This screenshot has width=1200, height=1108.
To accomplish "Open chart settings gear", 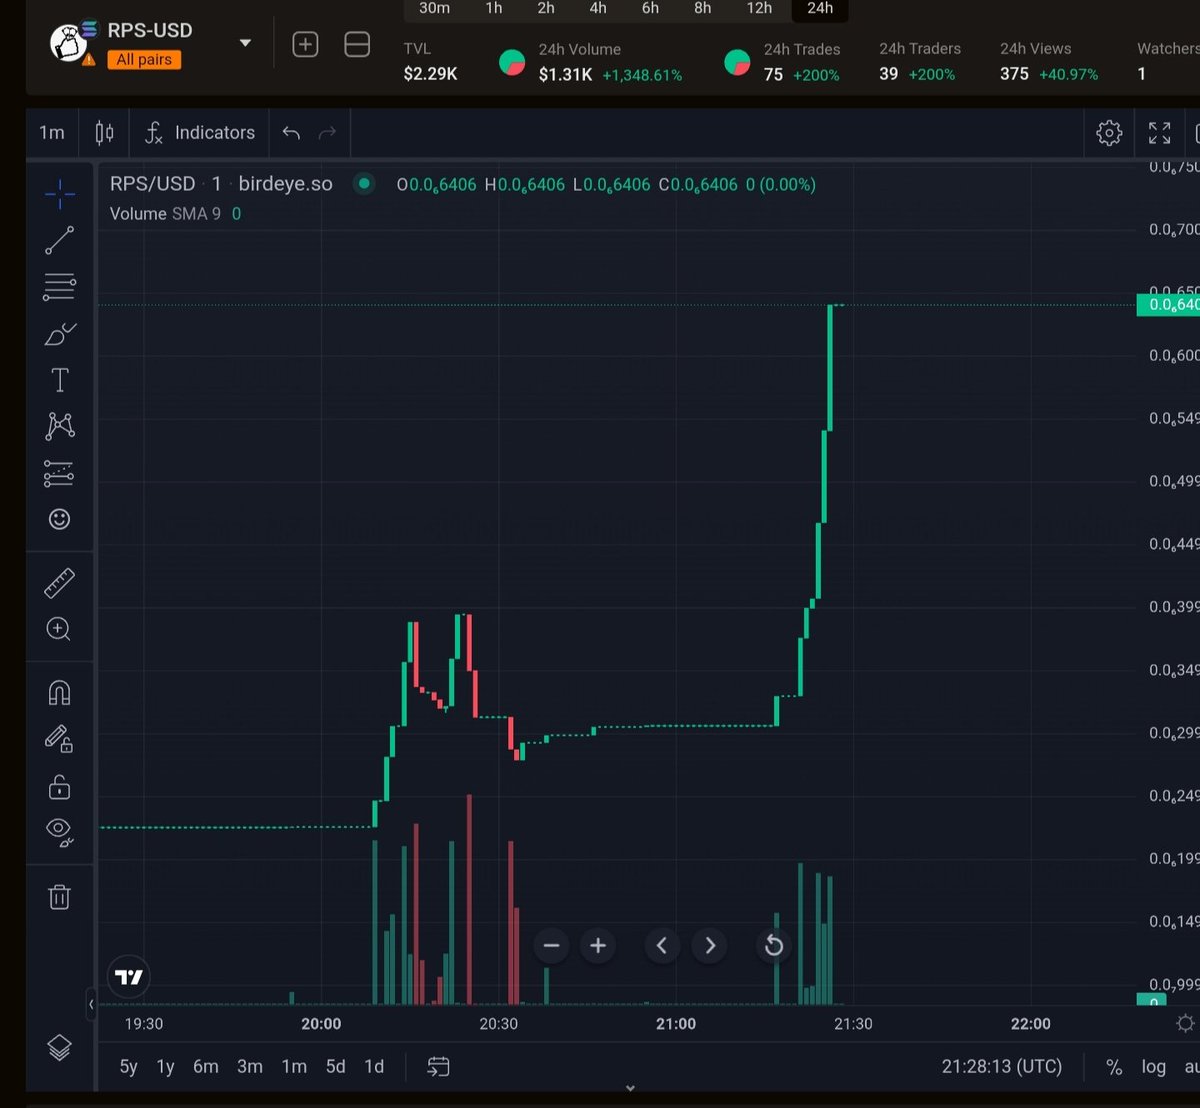I will pos(1109,132).
